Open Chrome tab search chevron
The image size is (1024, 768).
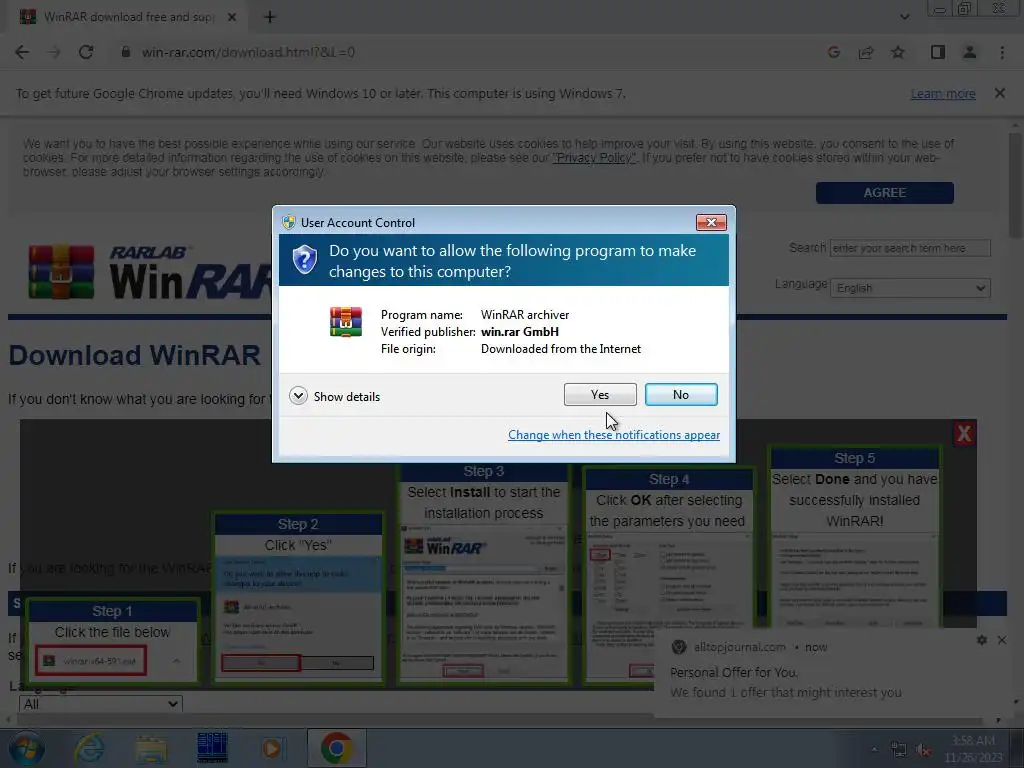[904, 17]
